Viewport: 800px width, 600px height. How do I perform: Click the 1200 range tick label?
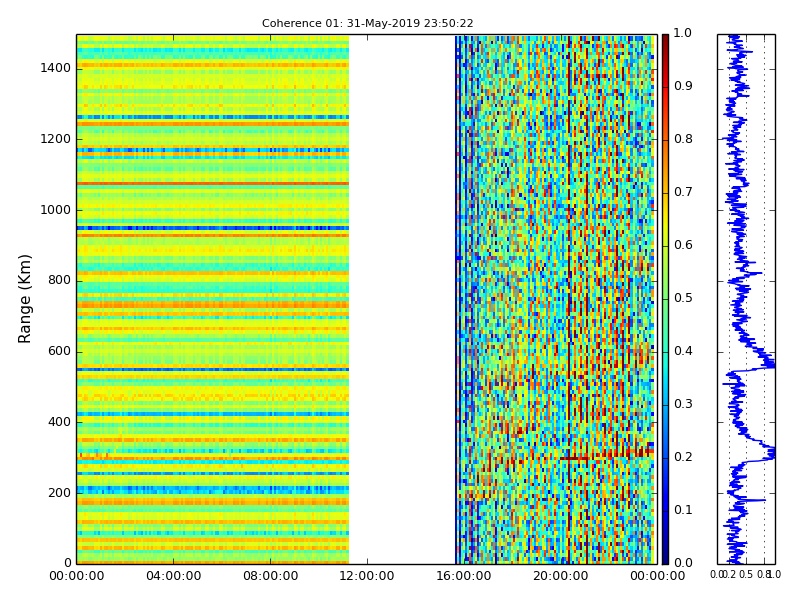click(56, 139)
